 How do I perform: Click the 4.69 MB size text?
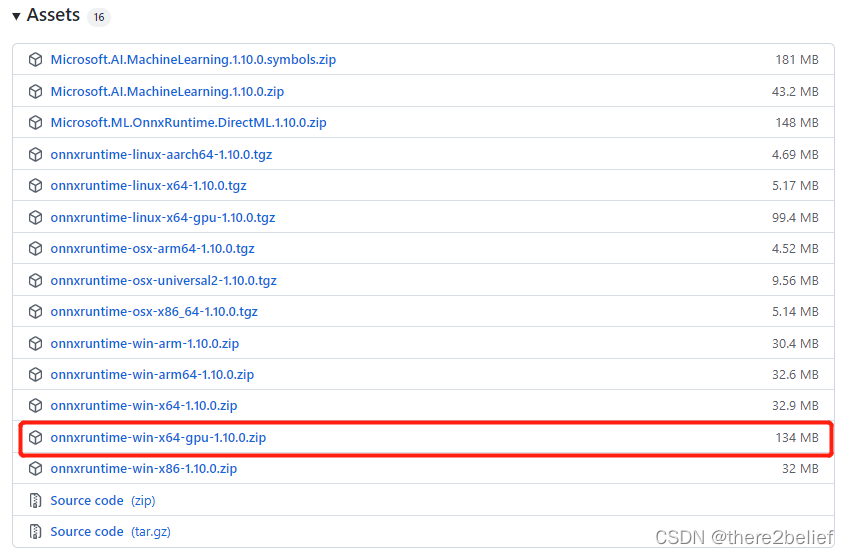pyautogui.click(x=795, y=155)
